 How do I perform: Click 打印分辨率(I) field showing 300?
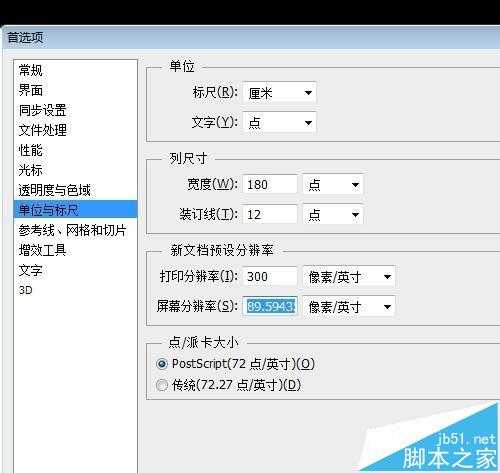tap(270, 276)
